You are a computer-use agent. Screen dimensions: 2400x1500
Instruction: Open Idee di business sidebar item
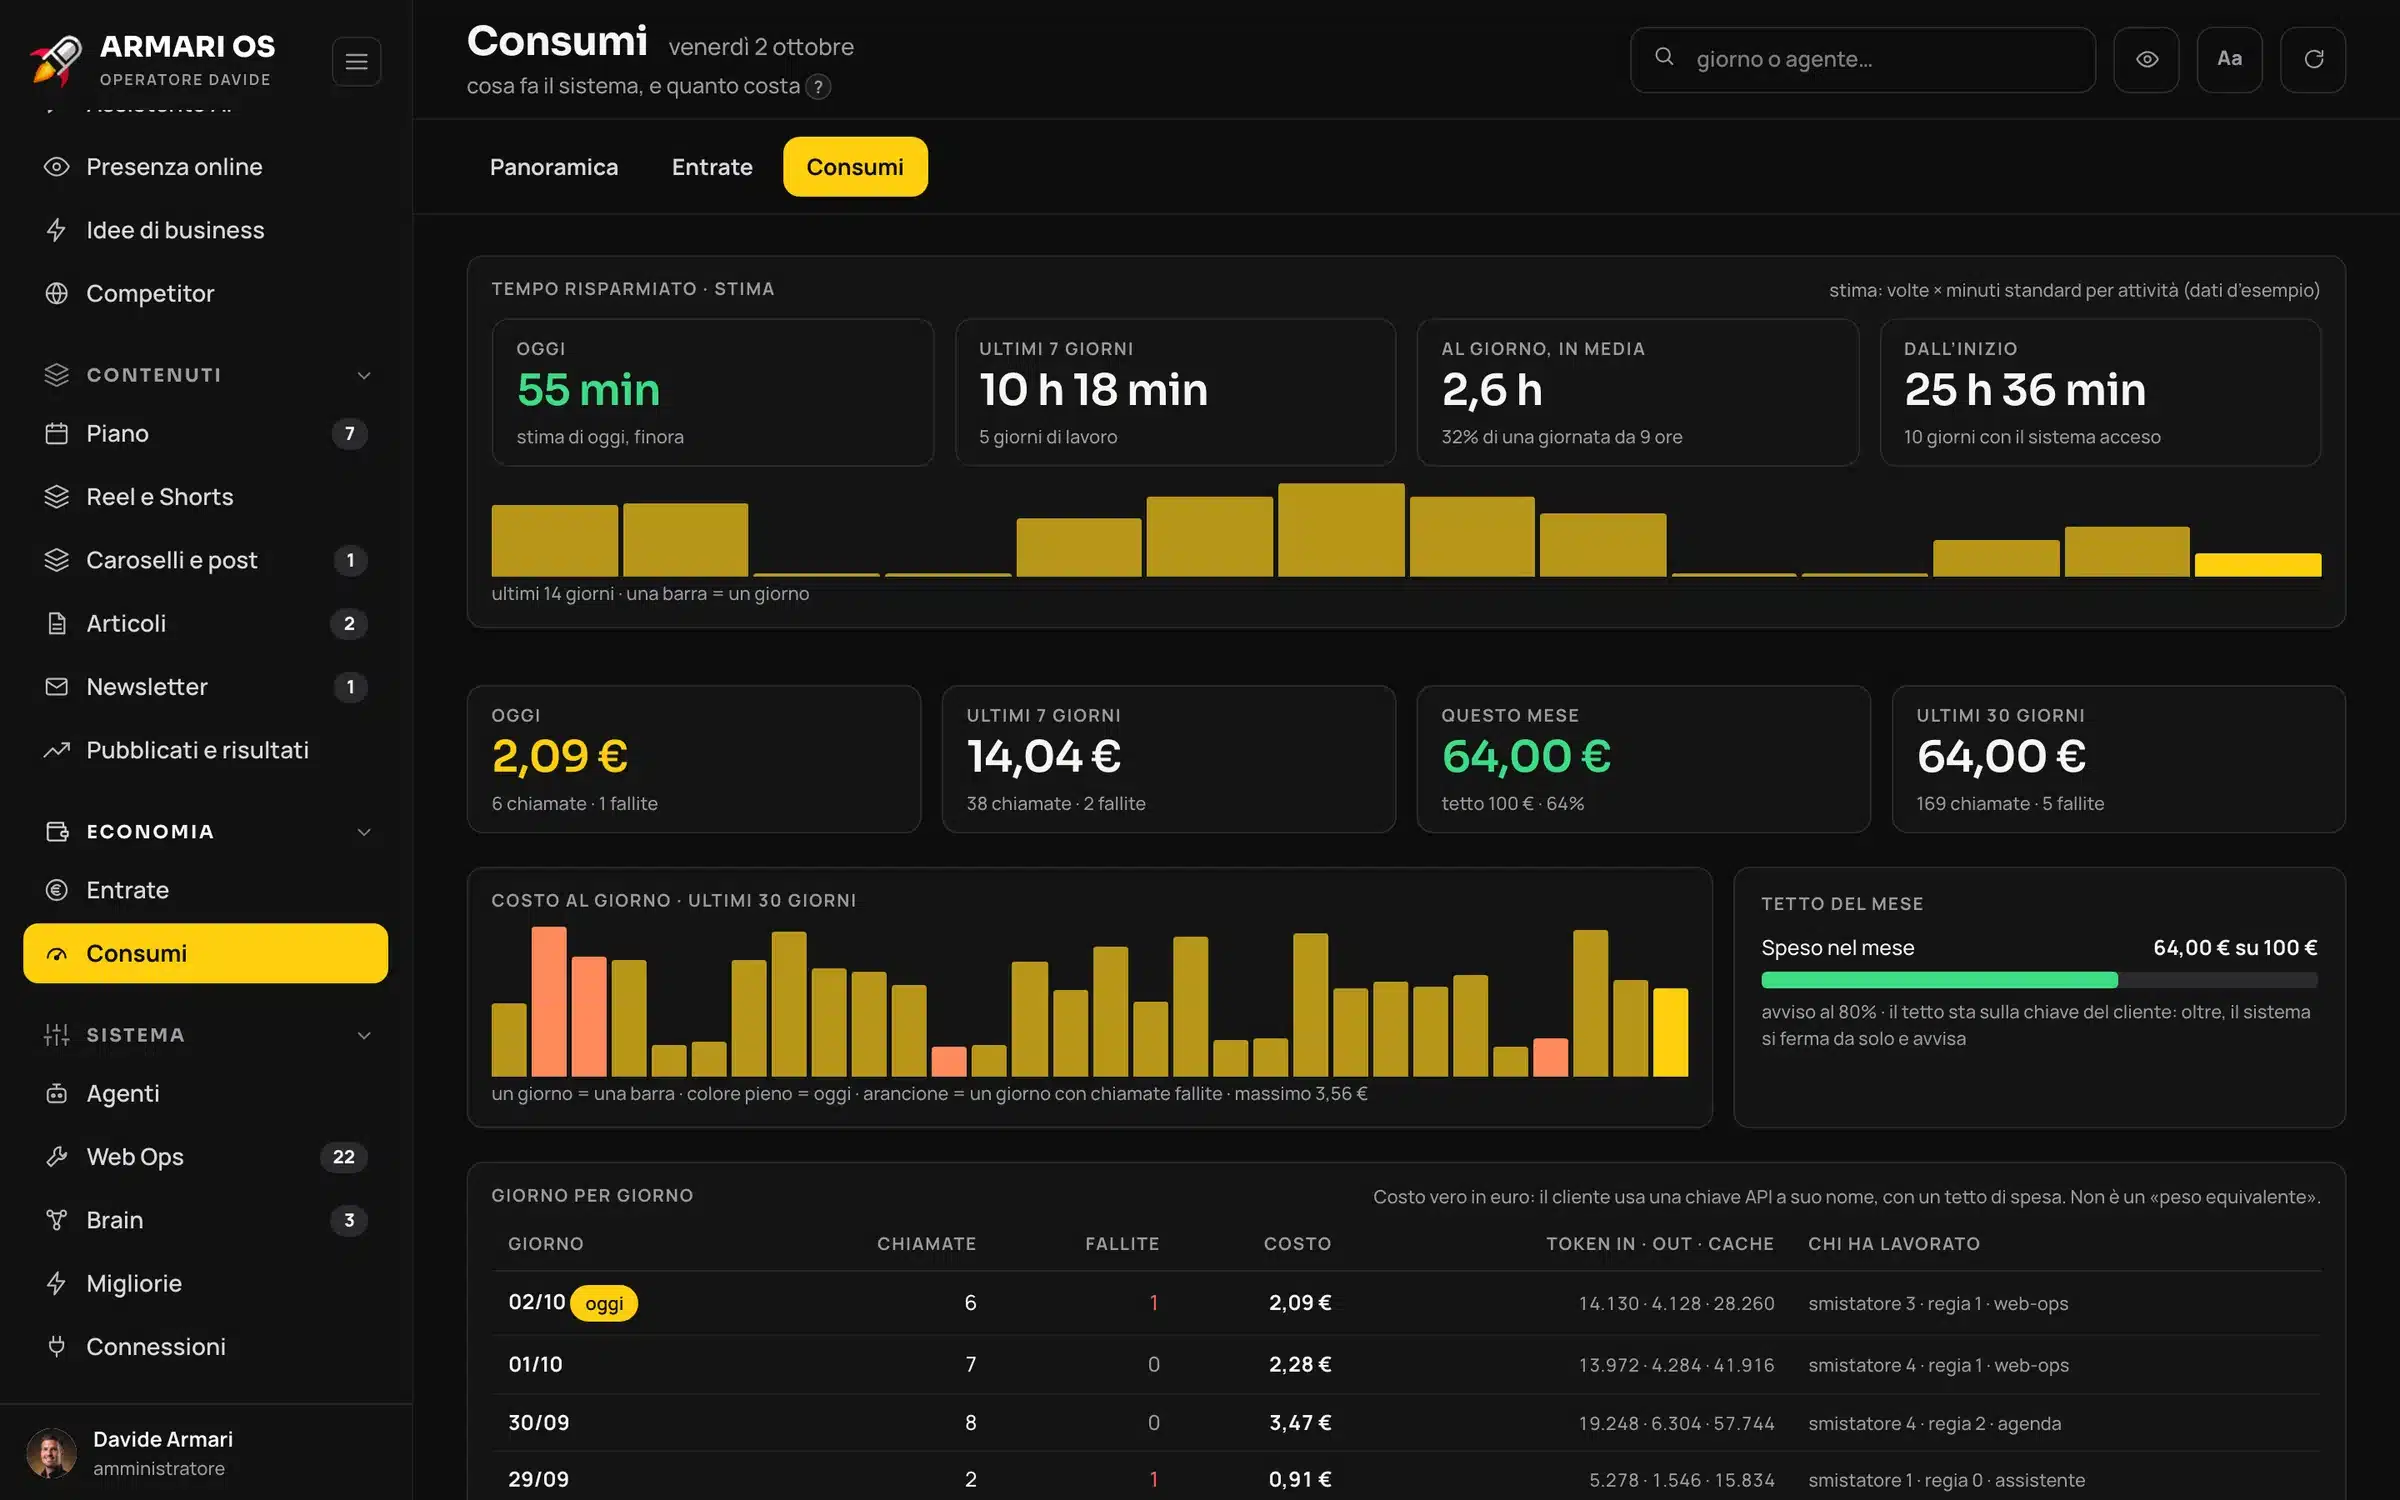tap(205, 230)
